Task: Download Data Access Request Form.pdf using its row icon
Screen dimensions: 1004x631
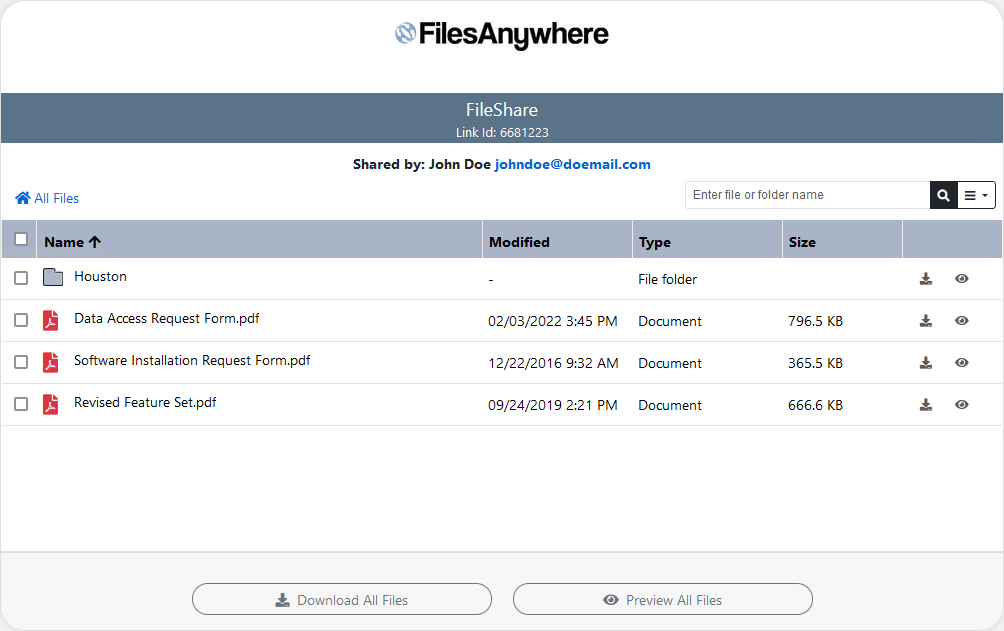Action: (926, 321)
